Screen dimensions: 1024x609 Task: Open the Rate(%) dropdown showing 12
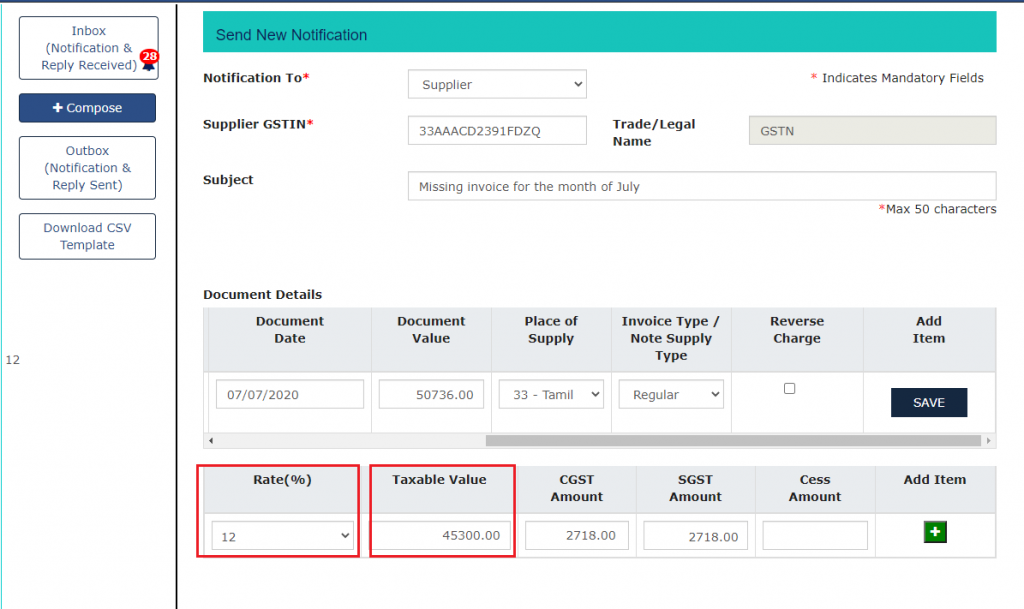(x=282, y=536)
